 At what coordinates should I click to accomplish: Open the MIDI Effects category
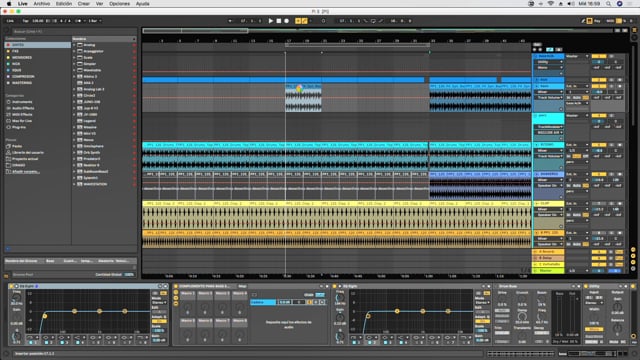click(22, 115)
